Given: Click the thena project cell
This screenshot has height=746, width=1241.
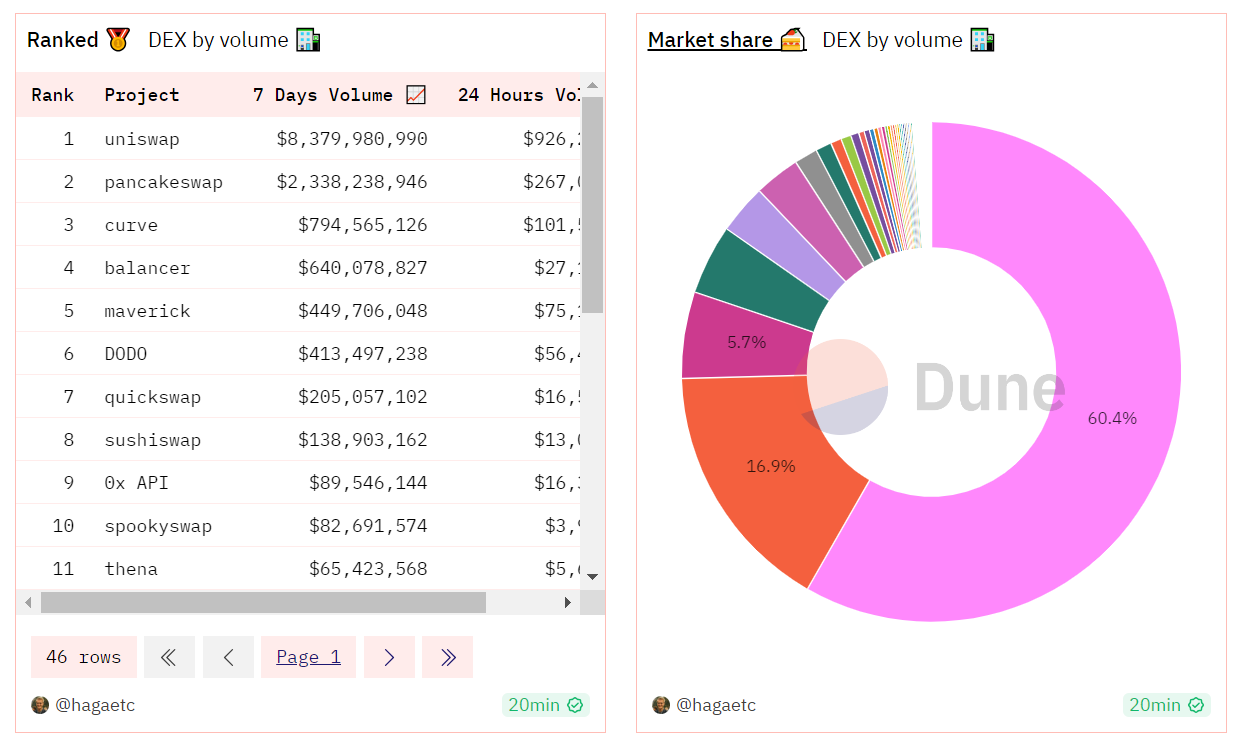Looking at the screenshot, I should [x=131, y=569].
